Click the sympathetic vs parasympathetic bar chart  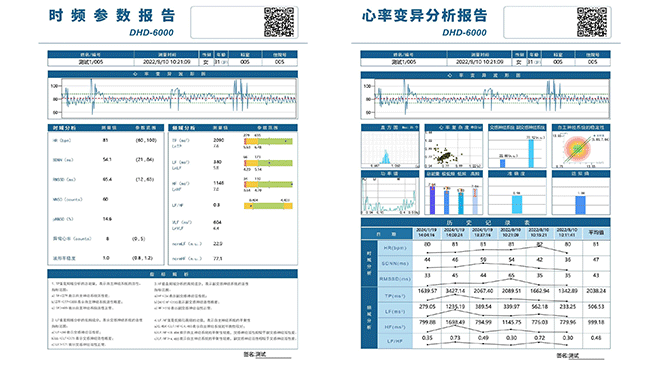tap(517, 146)
